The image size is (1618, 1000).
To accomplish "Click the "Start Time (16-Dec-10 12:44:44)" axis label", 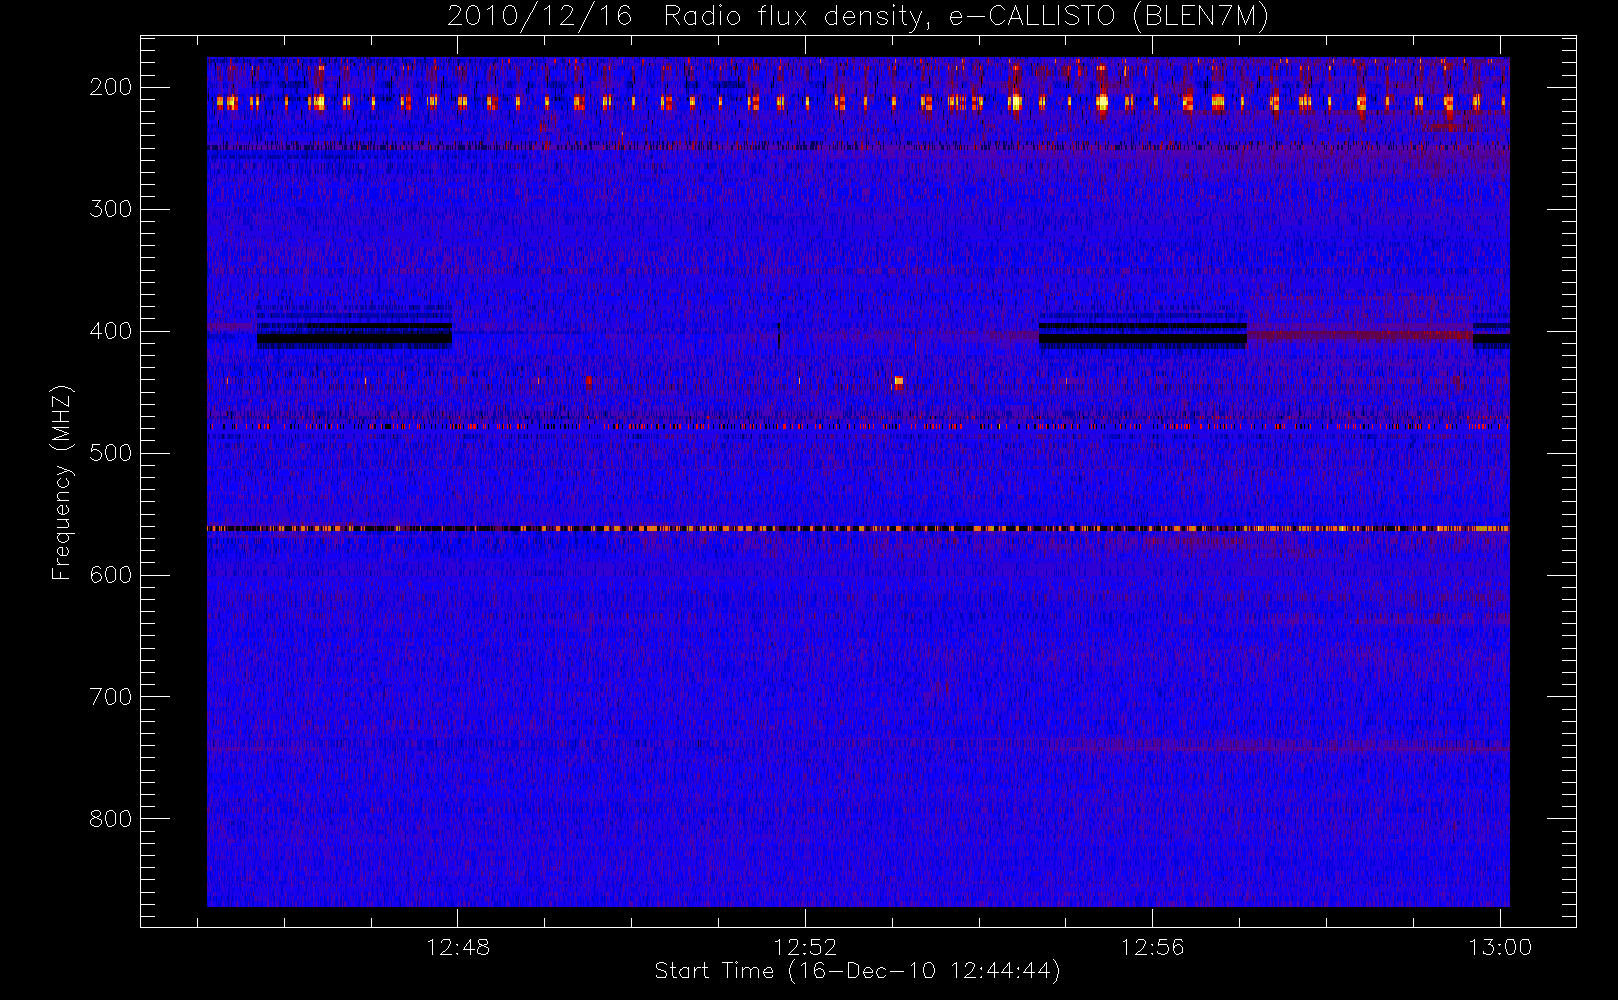I will pos(857,971).
